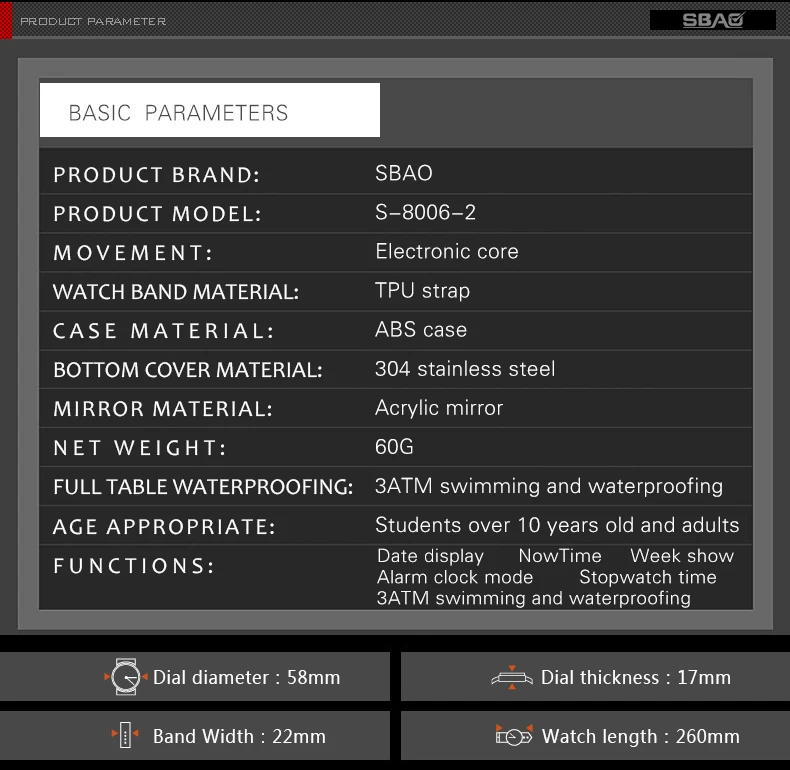Select the 'Alarm clock mode' function
790x770 pixels.
455,576
